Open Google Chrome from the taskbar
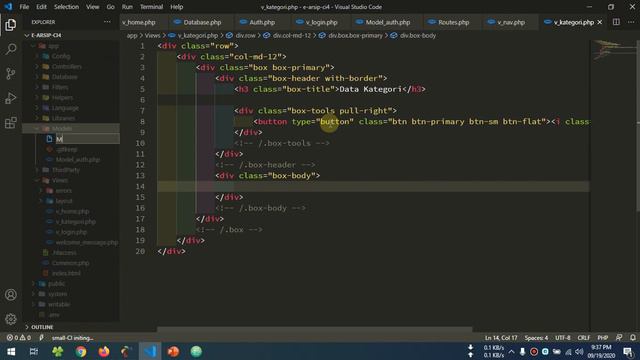Image resolution: width=640 pixels, height=360 pixels. click(81, 351)
